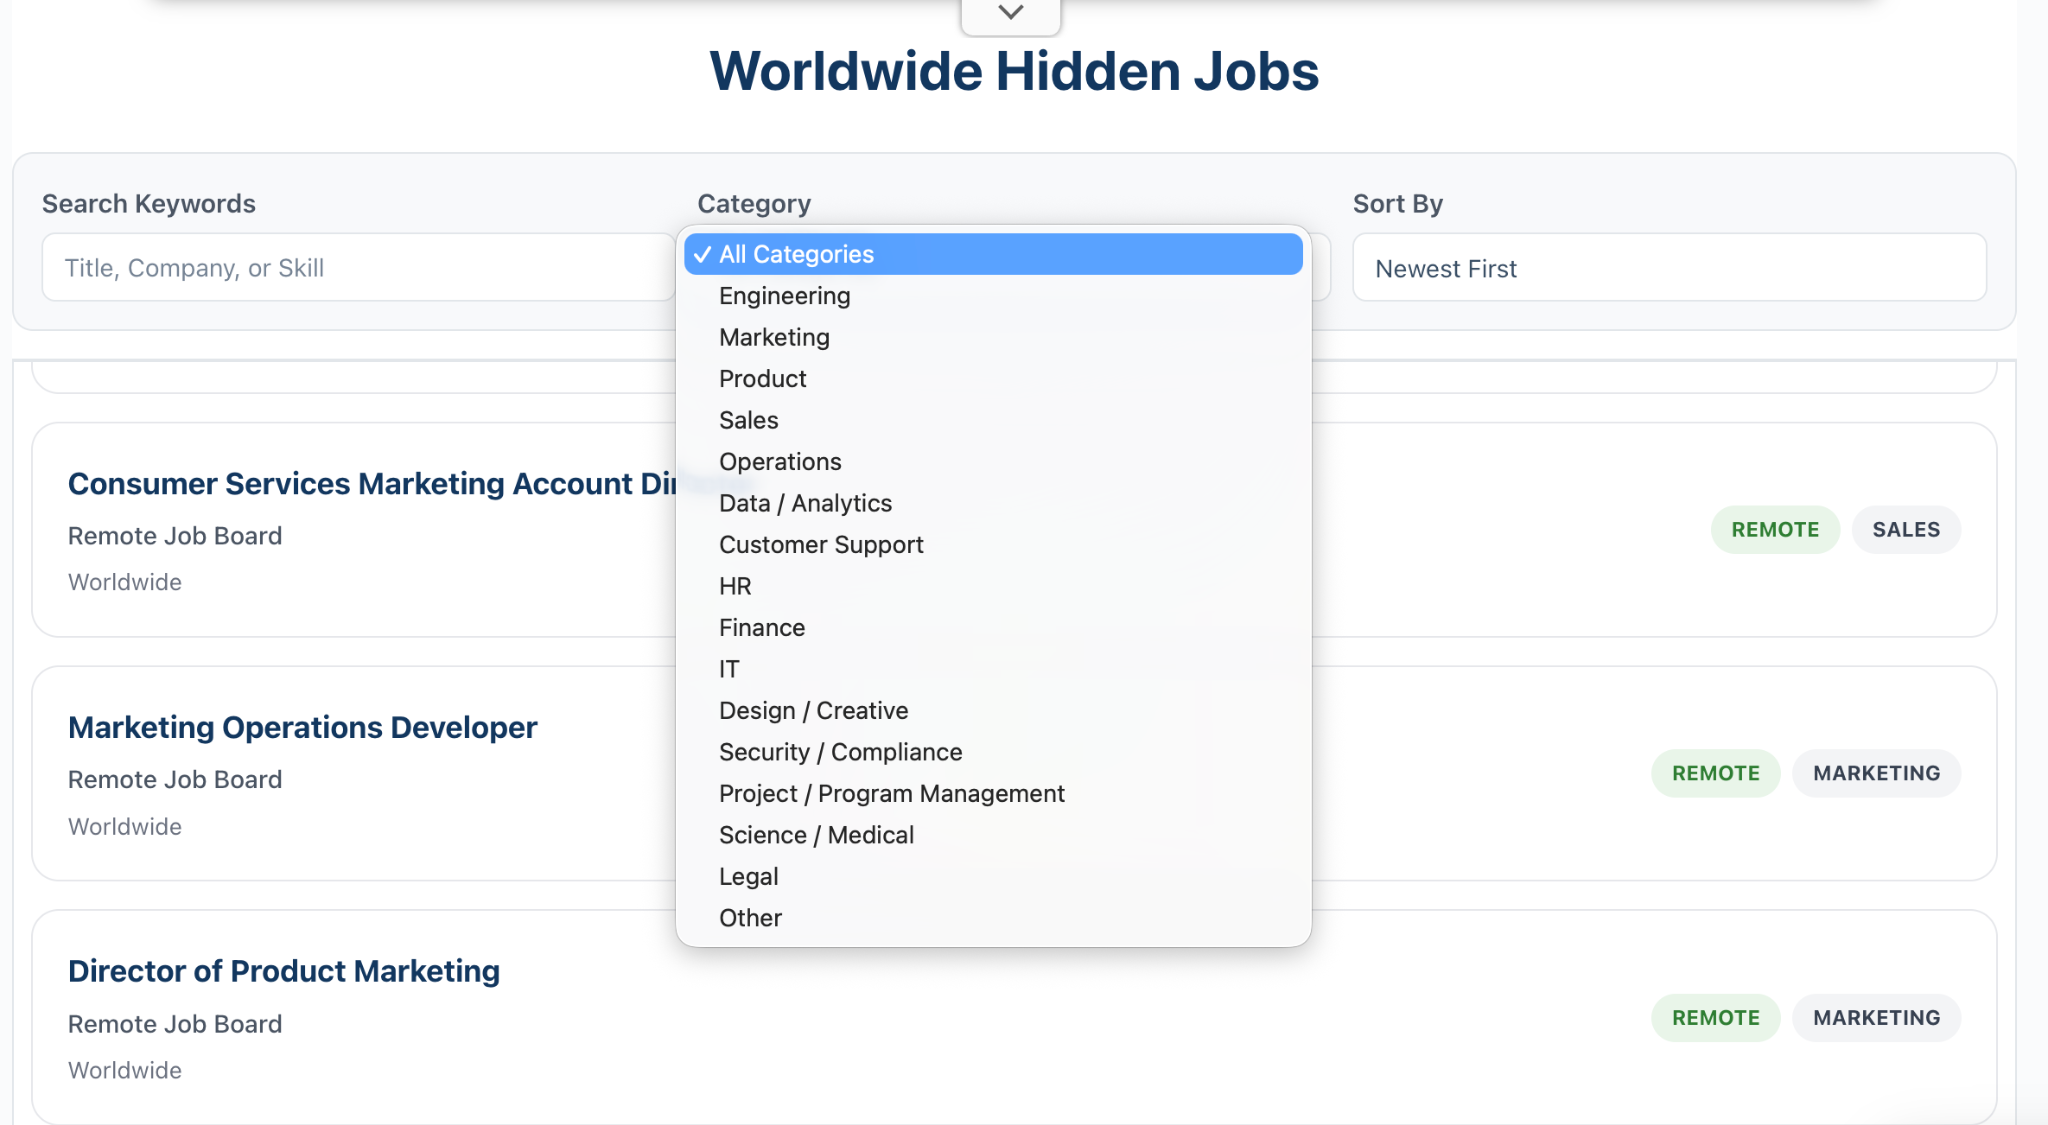Click the SALES tag badge

[1906, 530]
